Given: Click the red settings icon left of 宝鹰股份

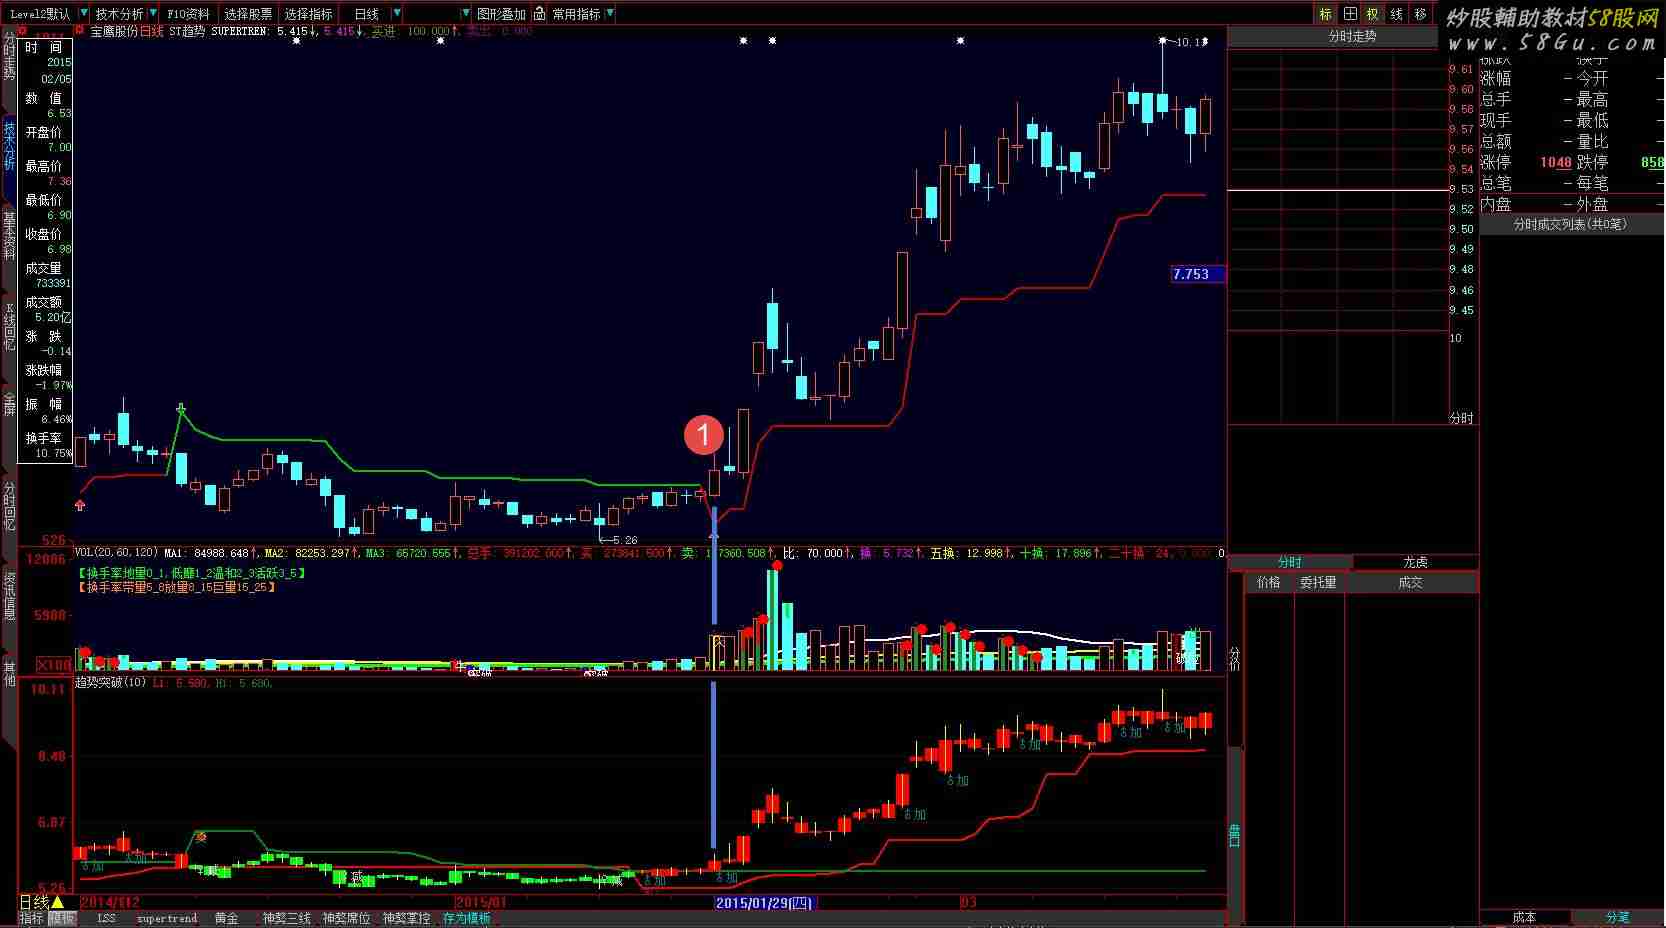Looking at the screenshot, I should coord(81,32).
